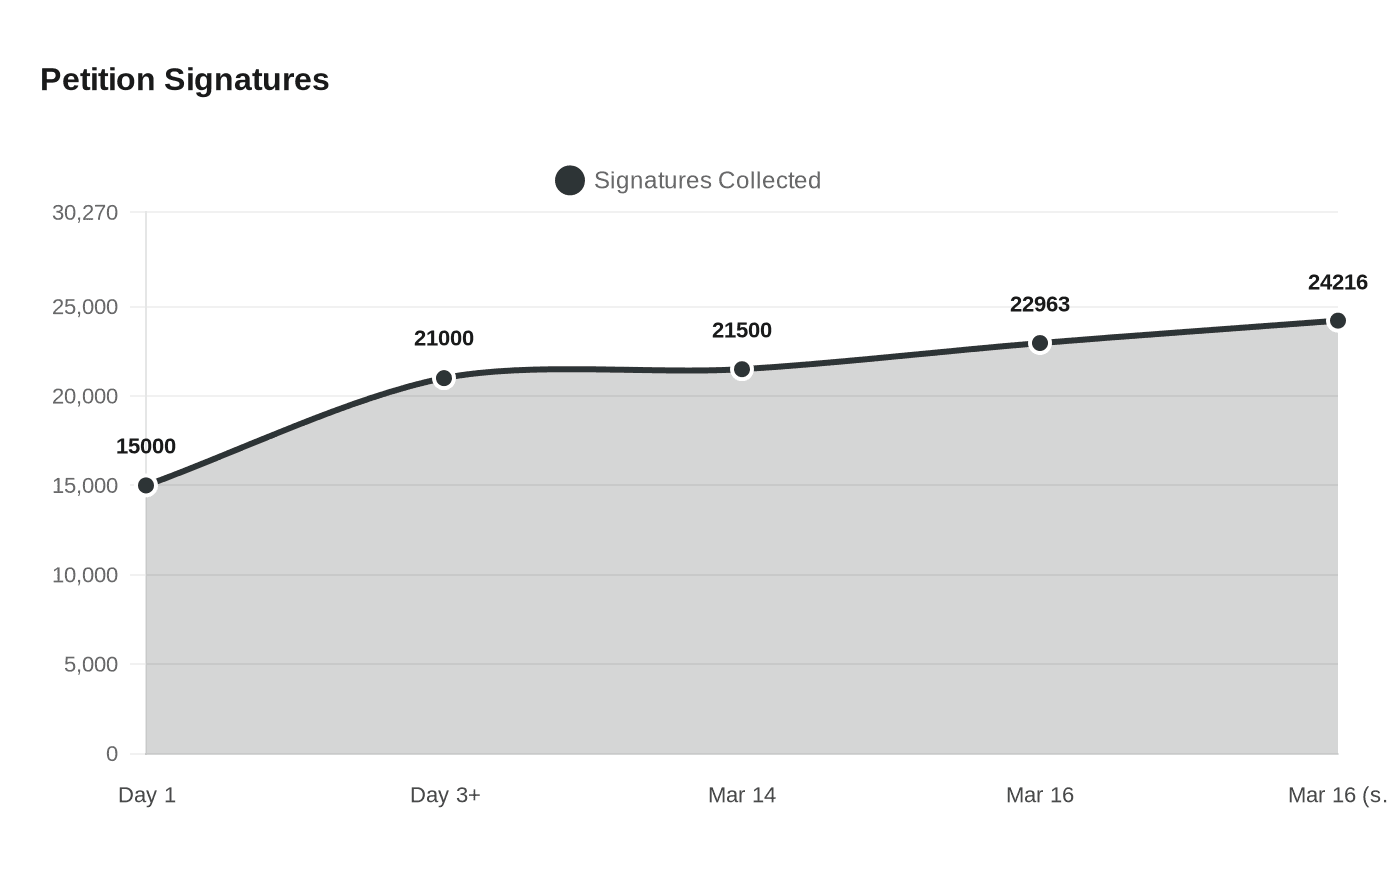This screenshot has height=880, width=1400.
Task: Click the 10,000 y-axis tick label
Action: click(x=85, y=575)
